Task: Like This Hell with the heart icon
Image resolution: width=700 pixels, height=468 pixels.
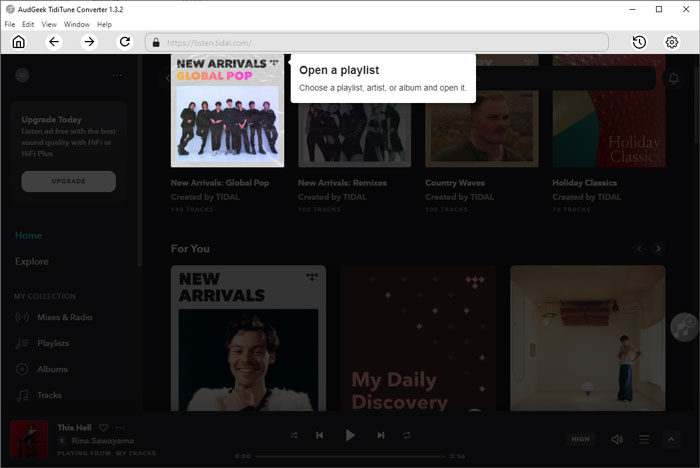Action: pyautogui.click(x=104, y=427)
